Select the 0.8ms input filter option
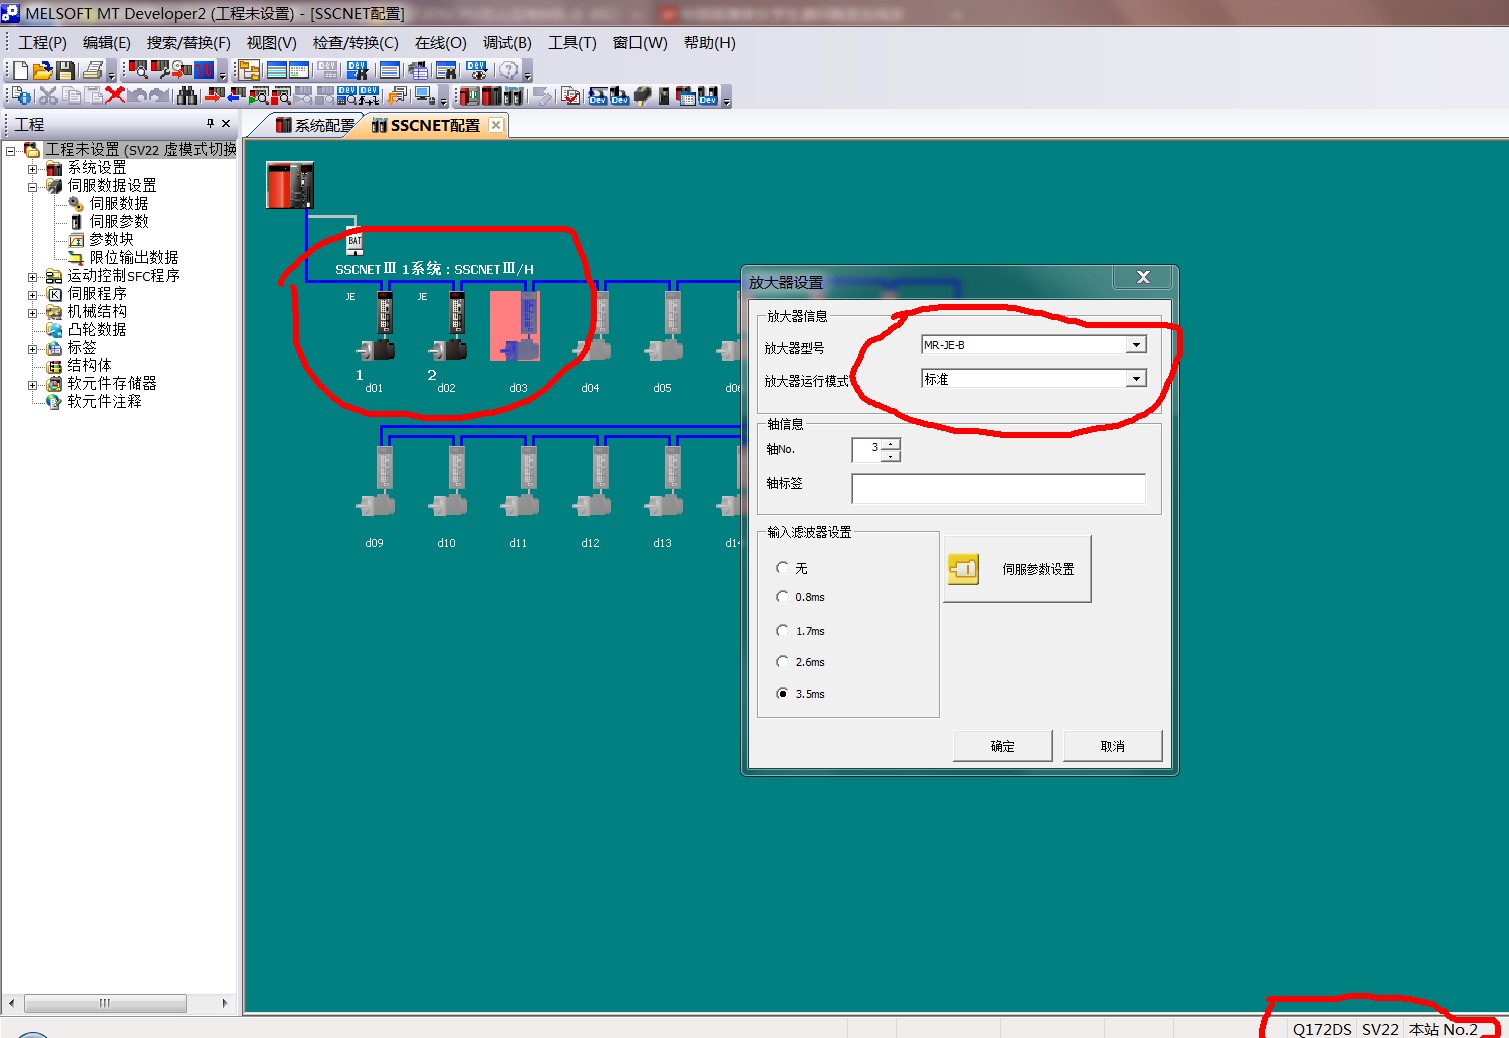 [782, 597]
